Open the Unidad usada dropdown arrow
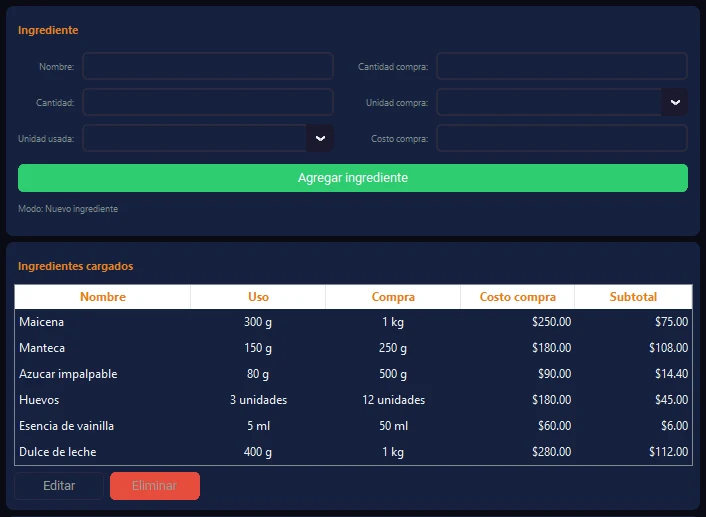The width and height of the screenshot is (706, 517). (320, 138)
